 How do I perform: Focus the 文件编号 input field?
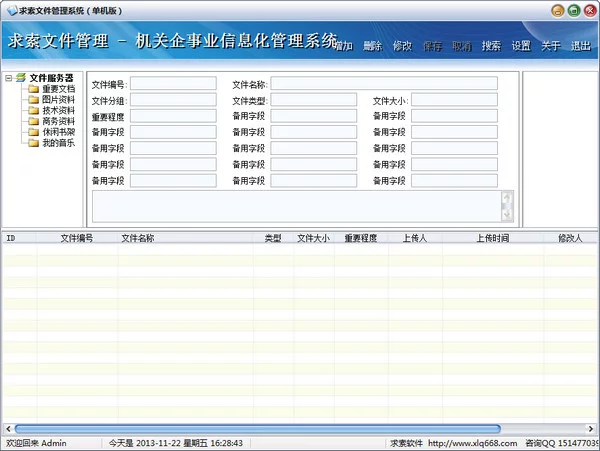coord(173,83)
